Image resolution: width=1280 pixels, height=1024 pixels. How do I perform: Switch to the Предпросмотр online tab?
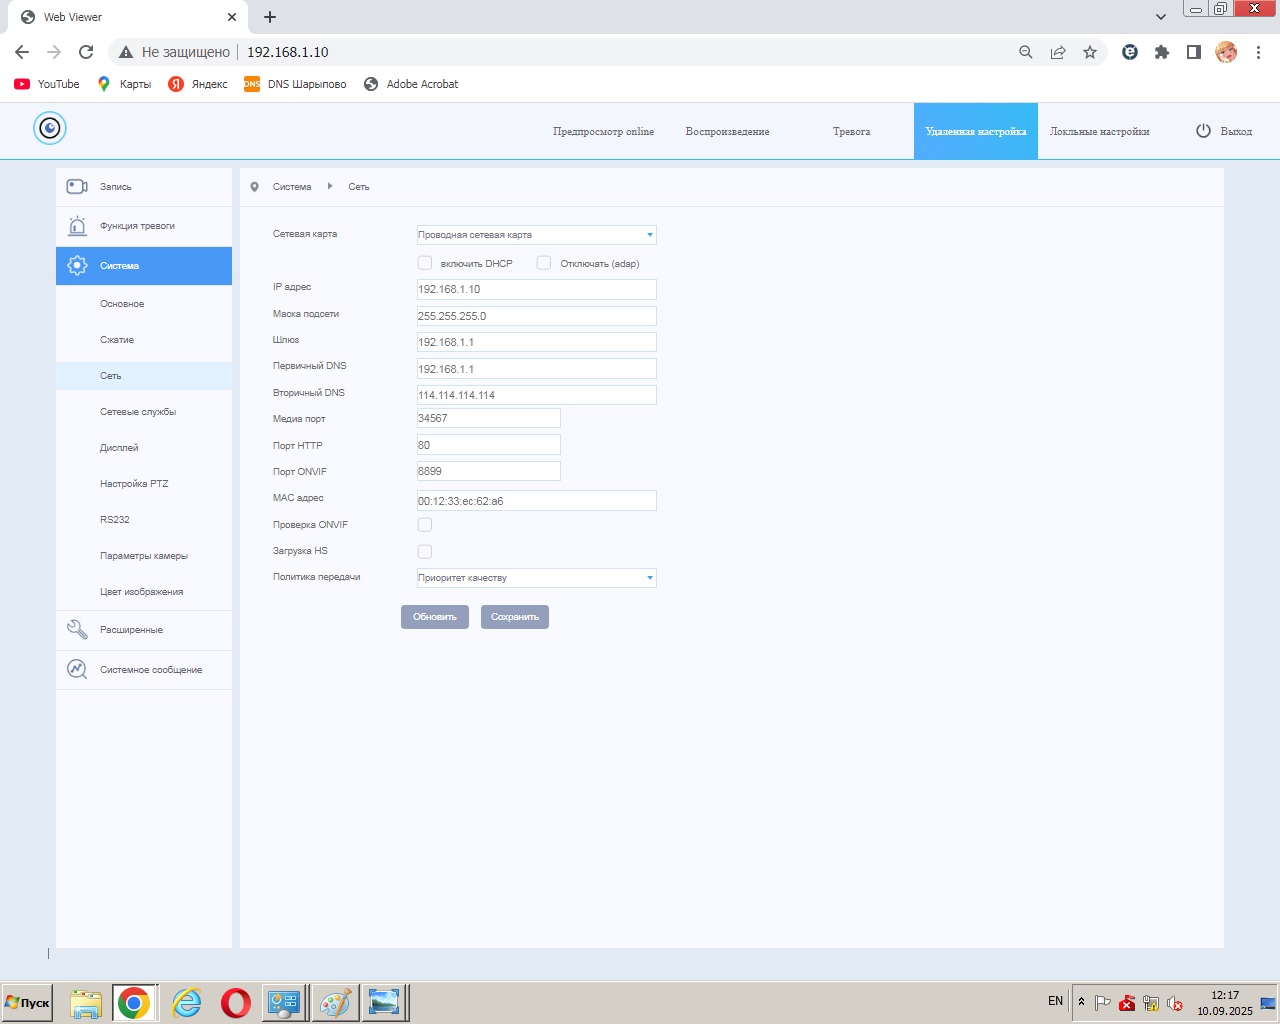pyautogui.click(x=603, y=132)
